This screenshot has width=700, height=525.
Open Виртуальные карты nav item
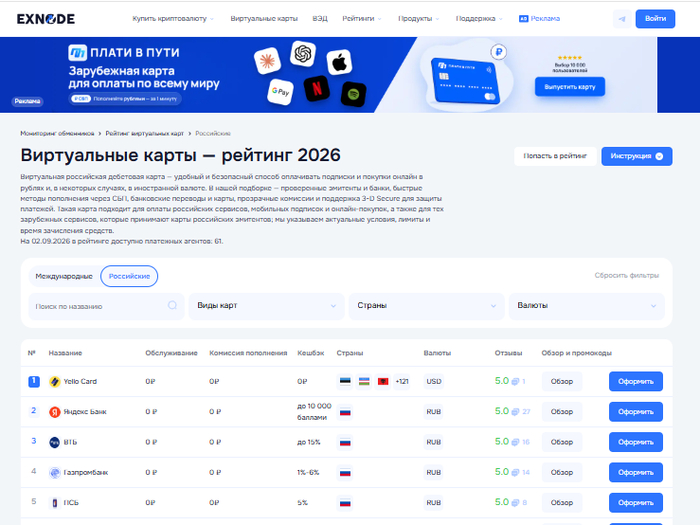(264, 19)
